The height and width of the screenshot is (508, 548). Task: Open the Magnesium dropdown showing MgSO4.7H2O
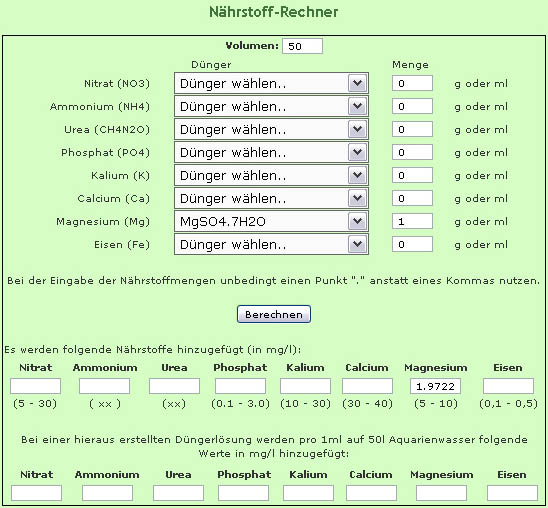pos(271,222)
